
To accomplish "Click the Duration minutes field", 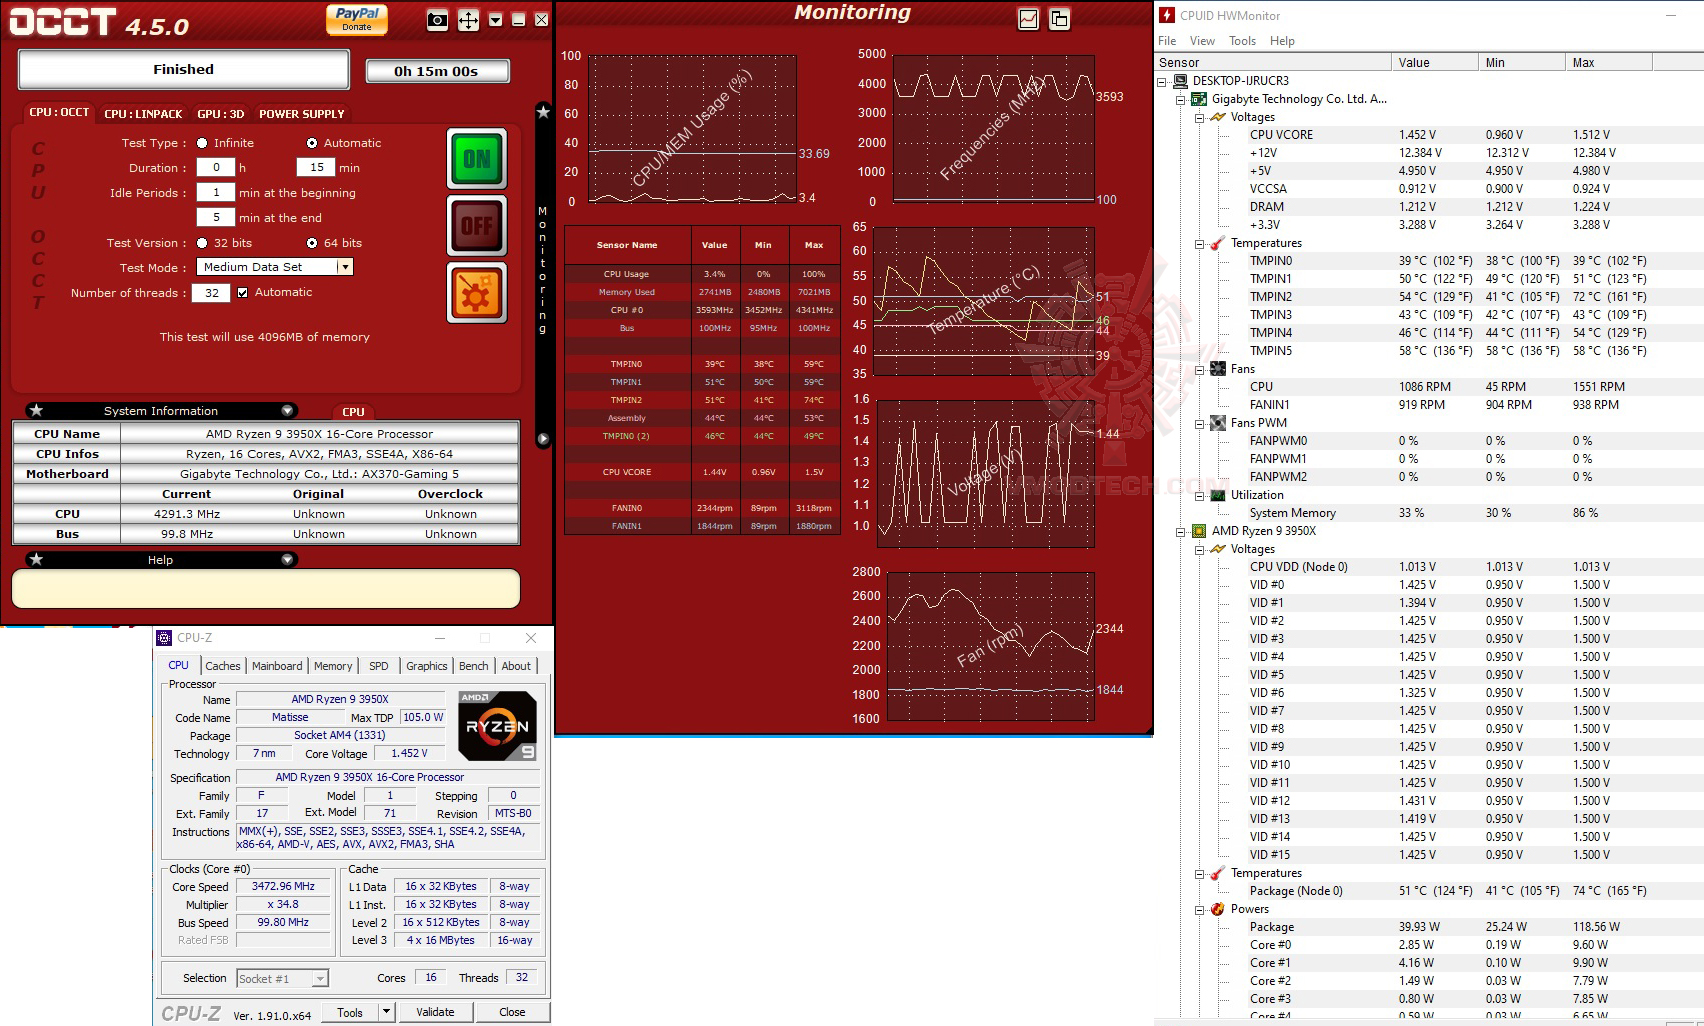I will 316,168.
